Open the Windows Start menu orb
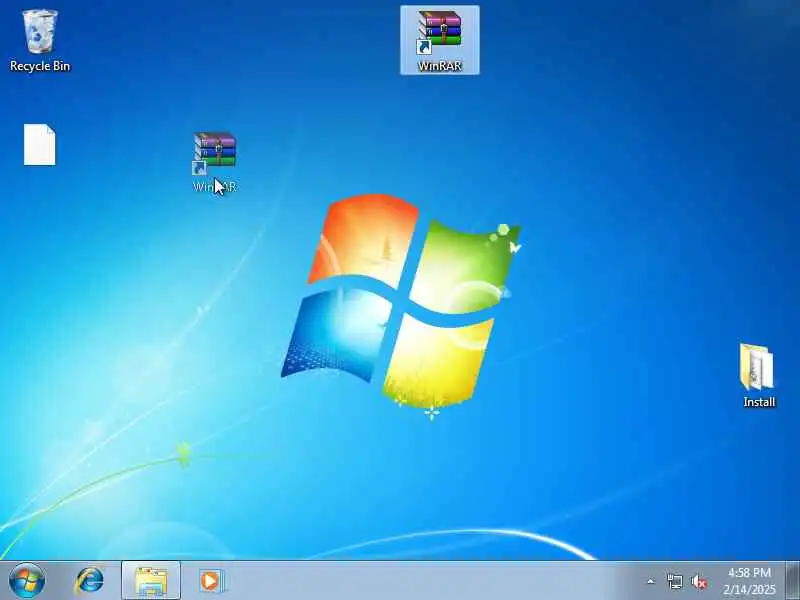The height and width of the screenshot is (600, 800). (x=27, y=581)
